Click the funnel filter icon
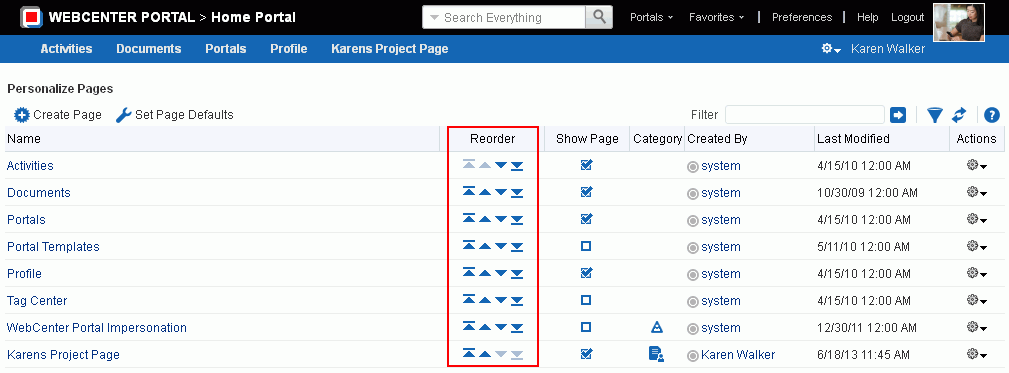Viewport: 1009px width, 373px height. tap(934, 115)
